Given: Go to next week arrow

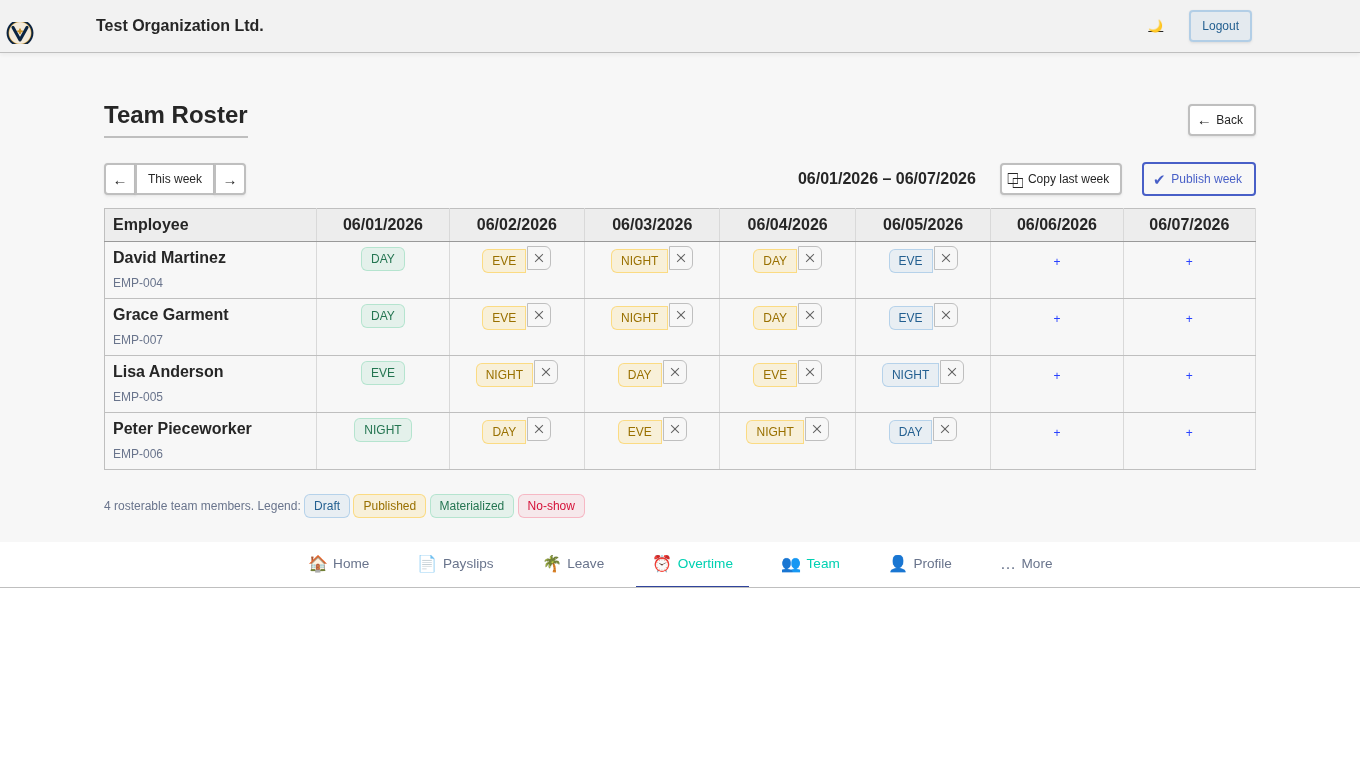Looking at the screenshot, I should tap(230, 179).
